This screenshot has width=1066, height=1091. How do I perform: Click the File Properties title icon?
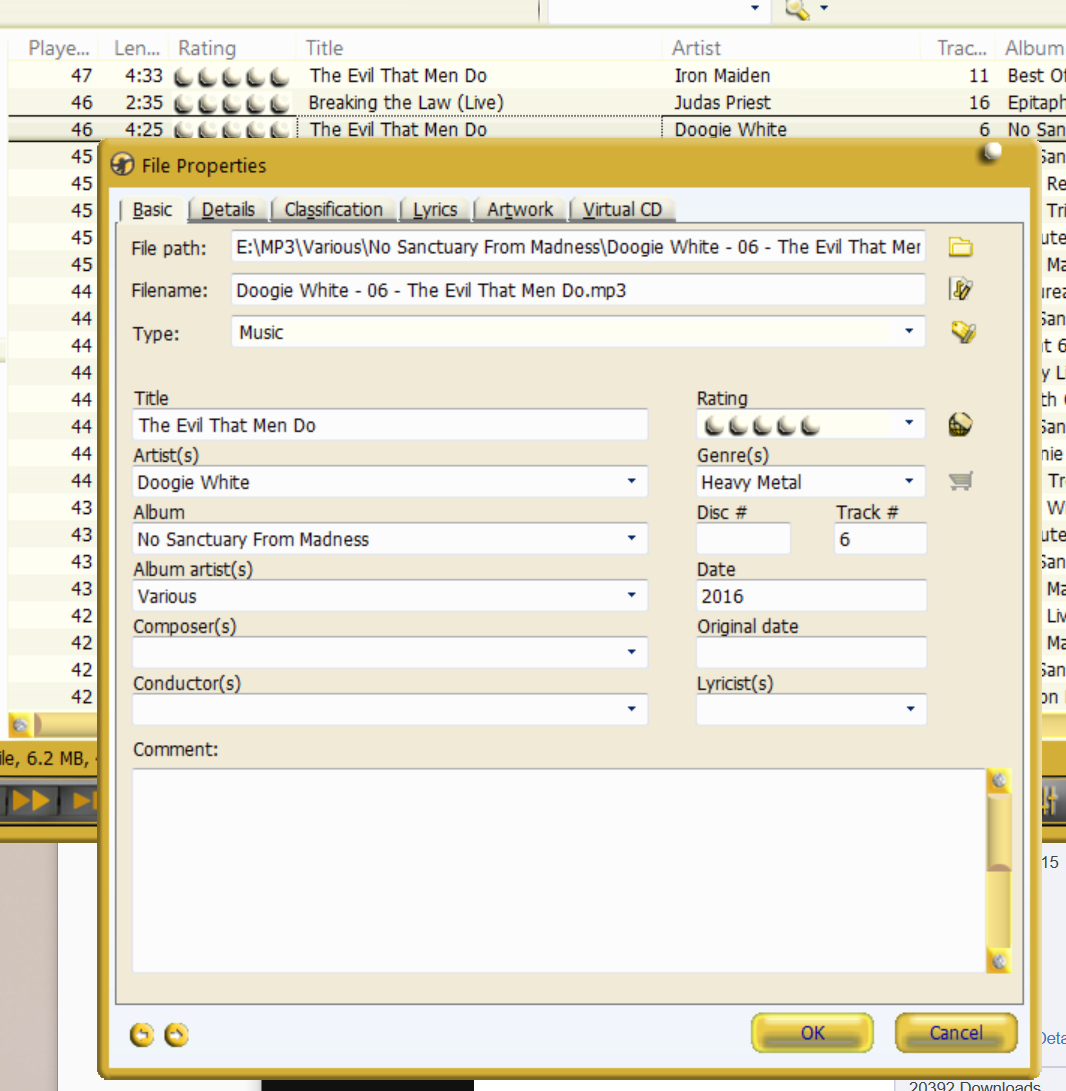point(122,165)
